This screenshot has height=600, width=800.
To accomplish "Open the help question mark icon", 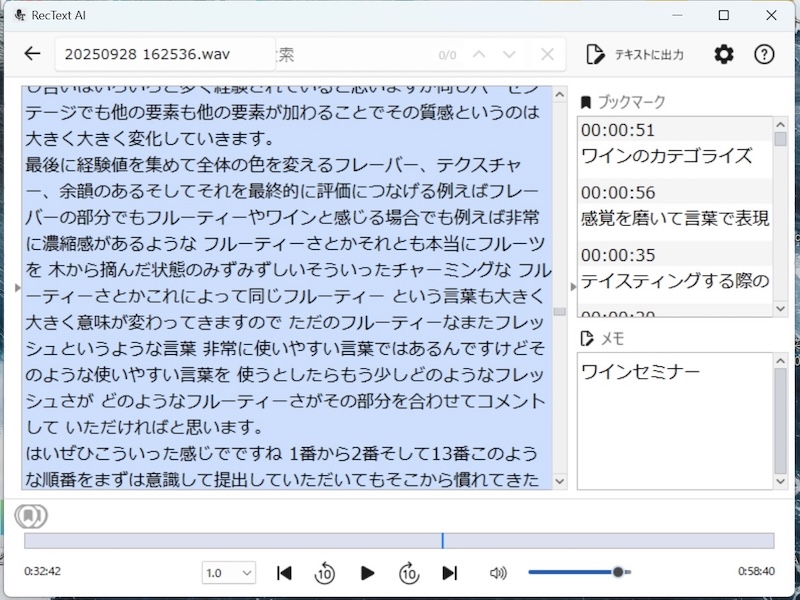I will point(765,55).
